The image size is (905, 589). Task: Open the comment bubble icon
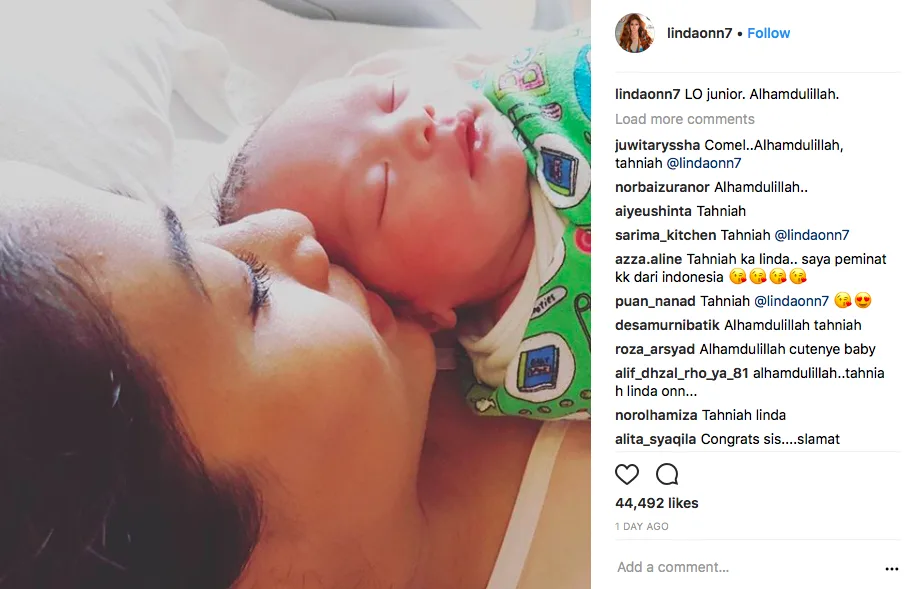tap(667, 474)
